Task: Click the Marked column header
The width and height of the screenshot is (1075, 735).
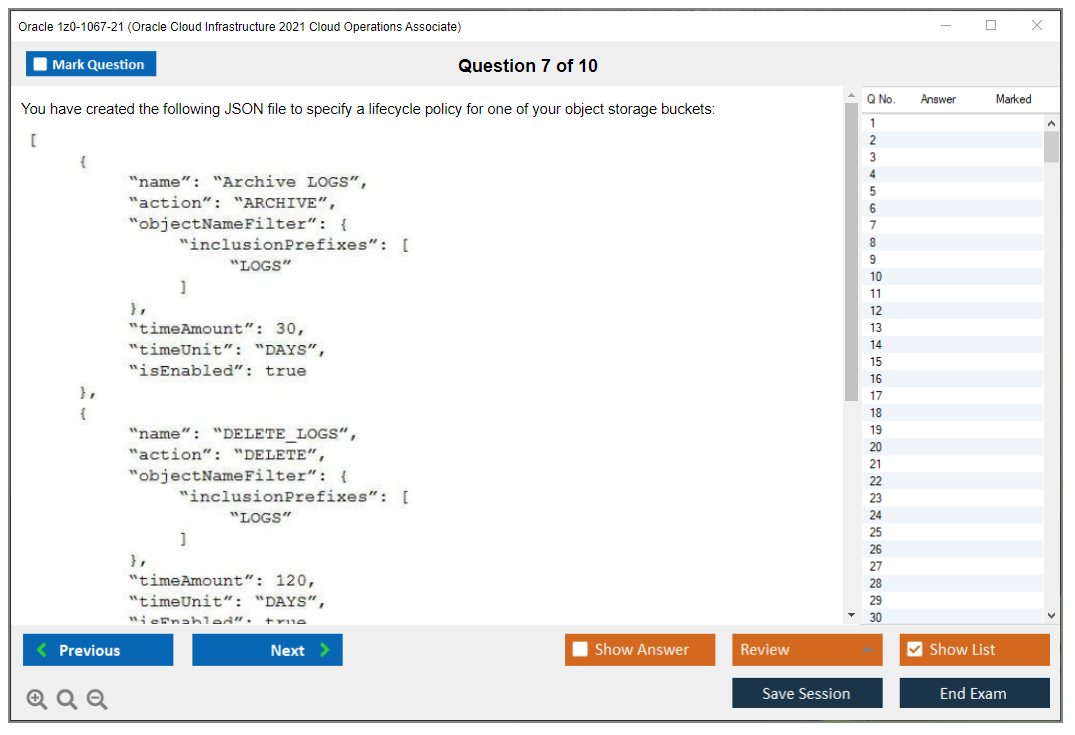Action: pyautogui.click(x=1013, y=99)
